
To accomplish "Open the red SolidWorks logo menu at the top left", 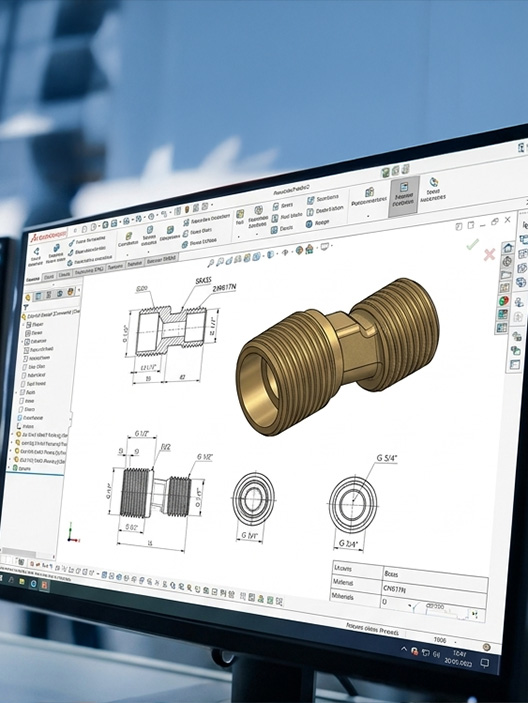I will [48, 236].
